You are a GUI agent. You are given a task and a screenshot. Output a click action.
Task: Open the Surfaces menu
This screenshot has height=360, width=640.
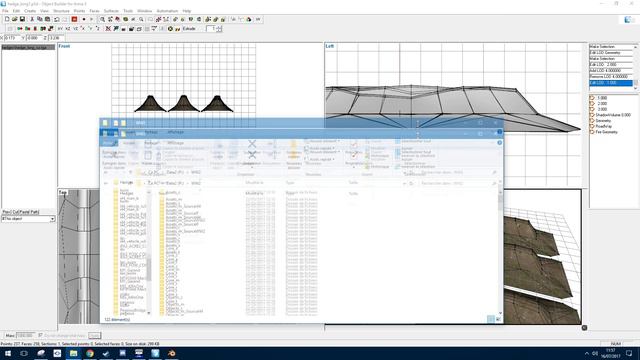point(111,11)
